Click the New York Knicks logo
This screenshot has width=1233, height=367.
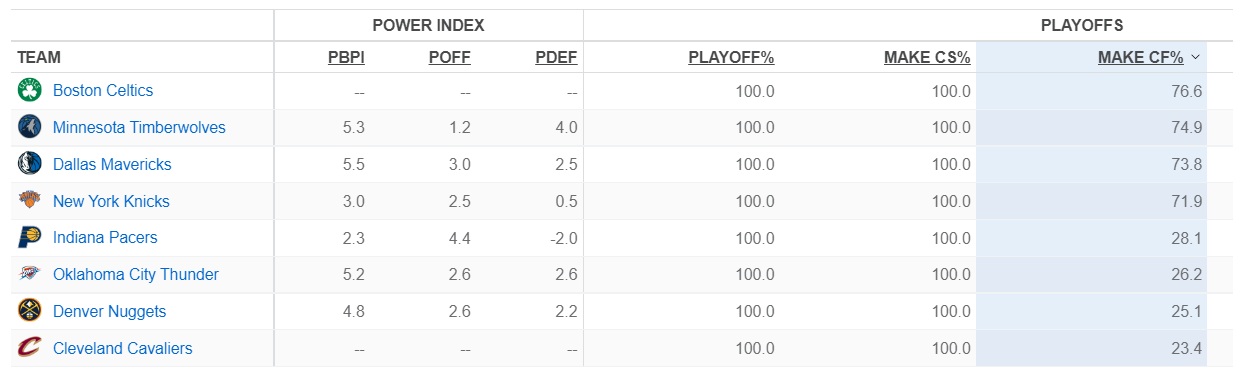[x=29, y=201]
